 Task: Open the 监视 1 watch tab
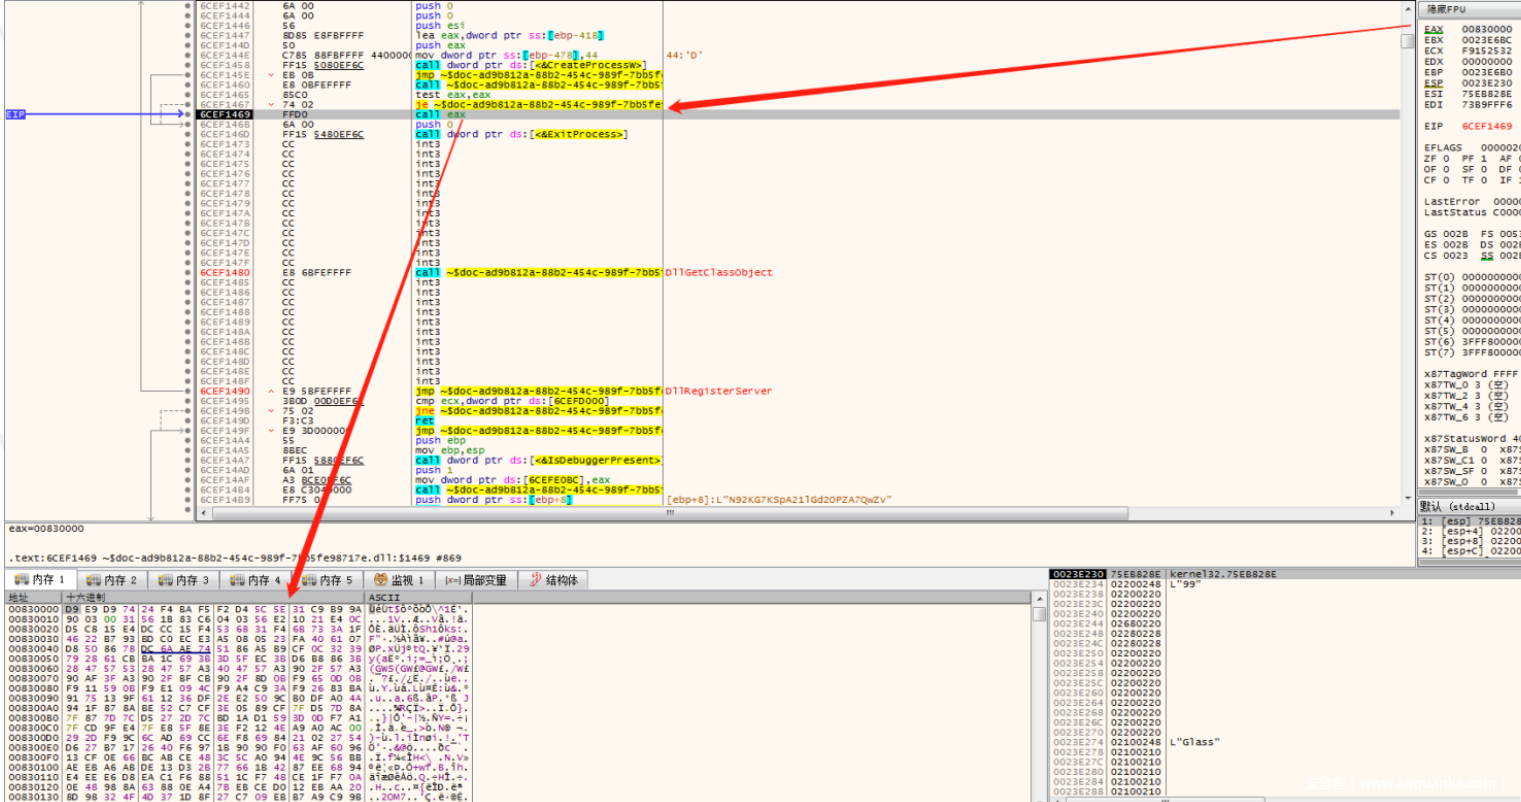pos(399,580)
